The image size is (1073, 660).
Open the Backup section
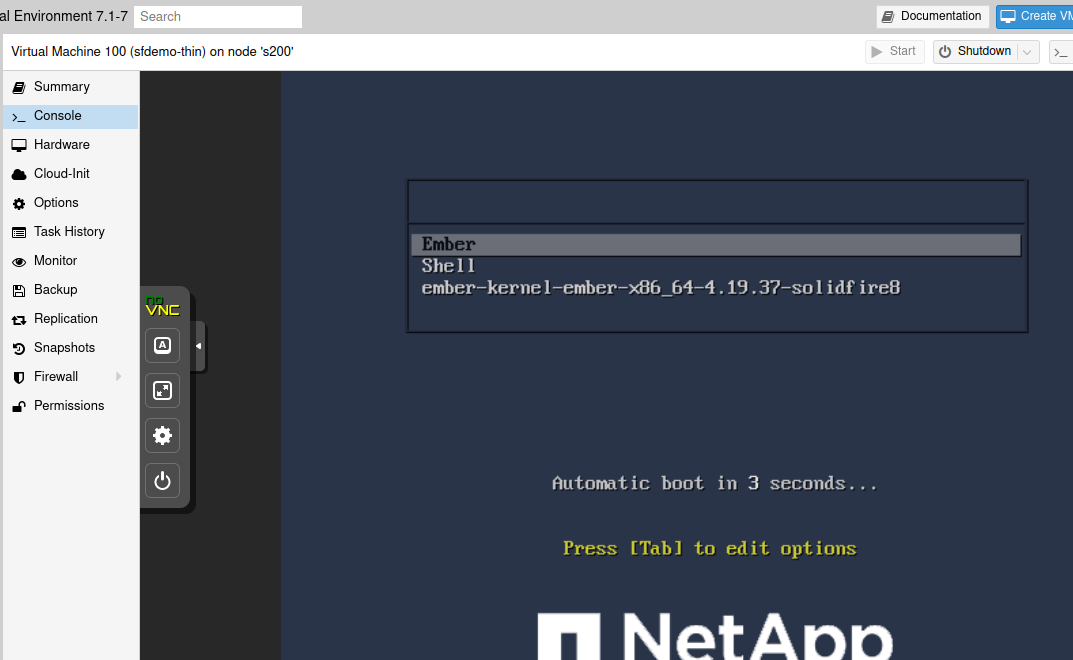(70, 290)
